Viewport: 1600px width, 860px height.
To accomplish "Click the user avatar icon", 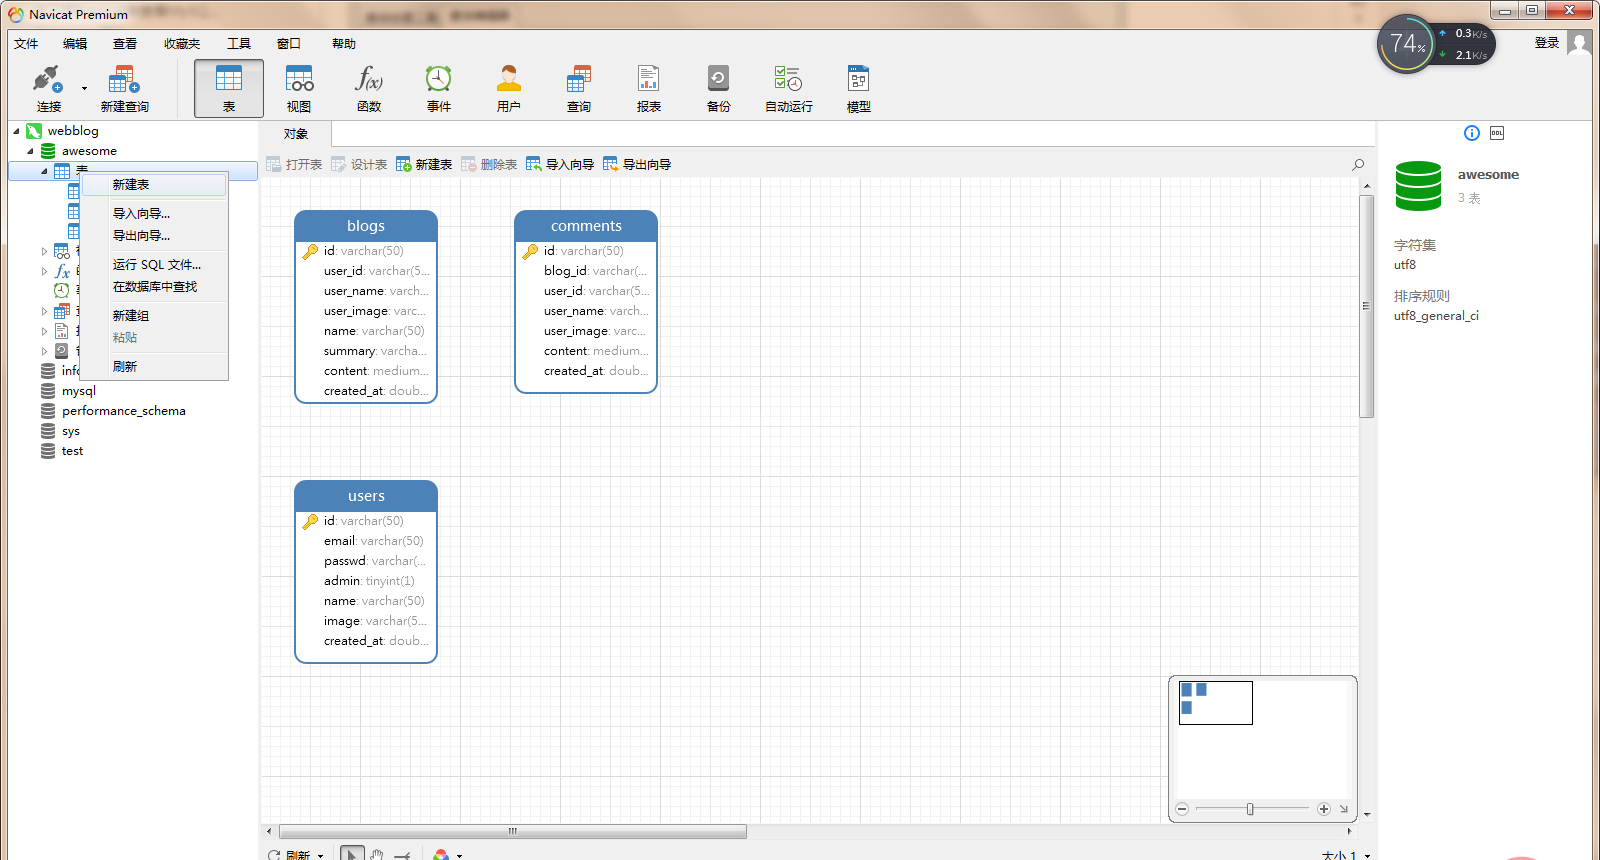I will (1579, 43).
